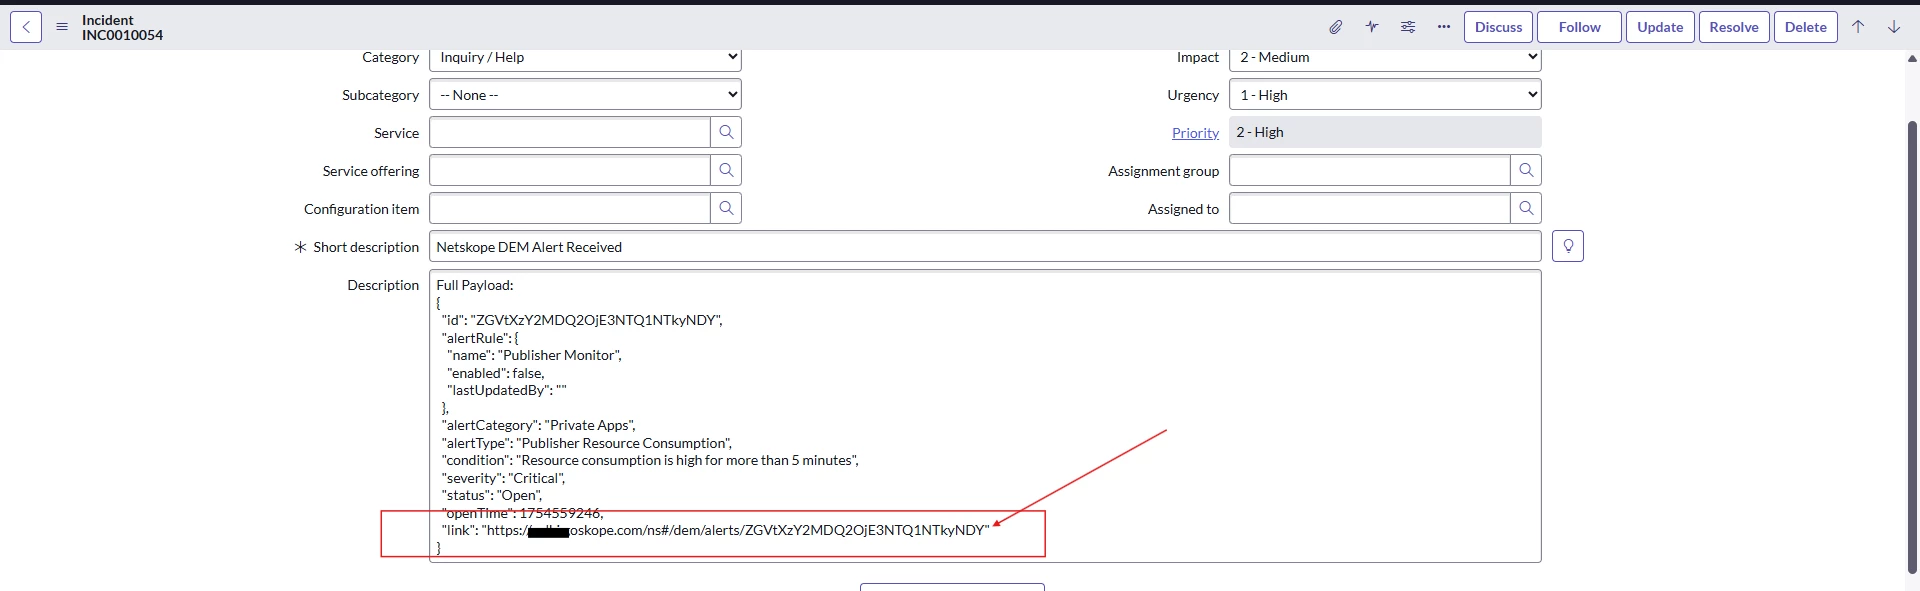This screenshot has height=591, width=1920.
Task: Click the "alertType": "Publisher Resource Consumption" line
Action: [x=587, y=443]
